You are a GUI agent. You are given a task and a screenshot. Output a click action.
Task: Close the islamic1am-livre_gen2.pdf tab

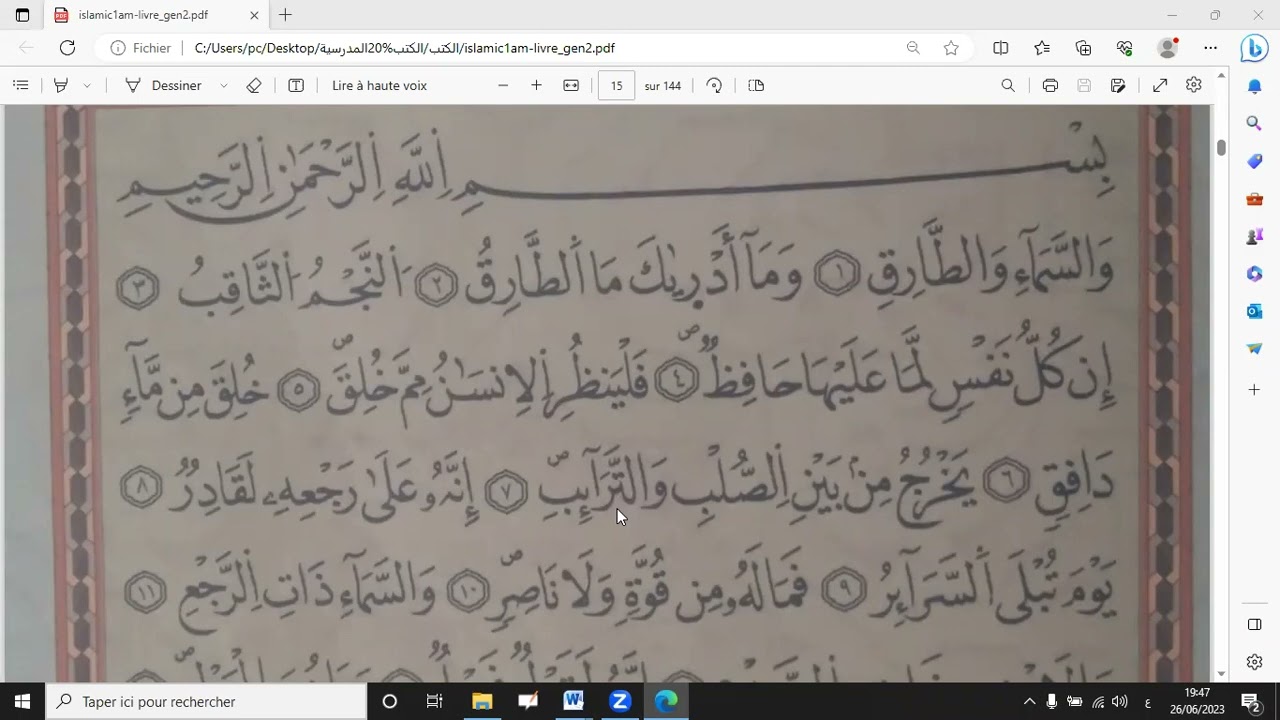pos(254,15)
